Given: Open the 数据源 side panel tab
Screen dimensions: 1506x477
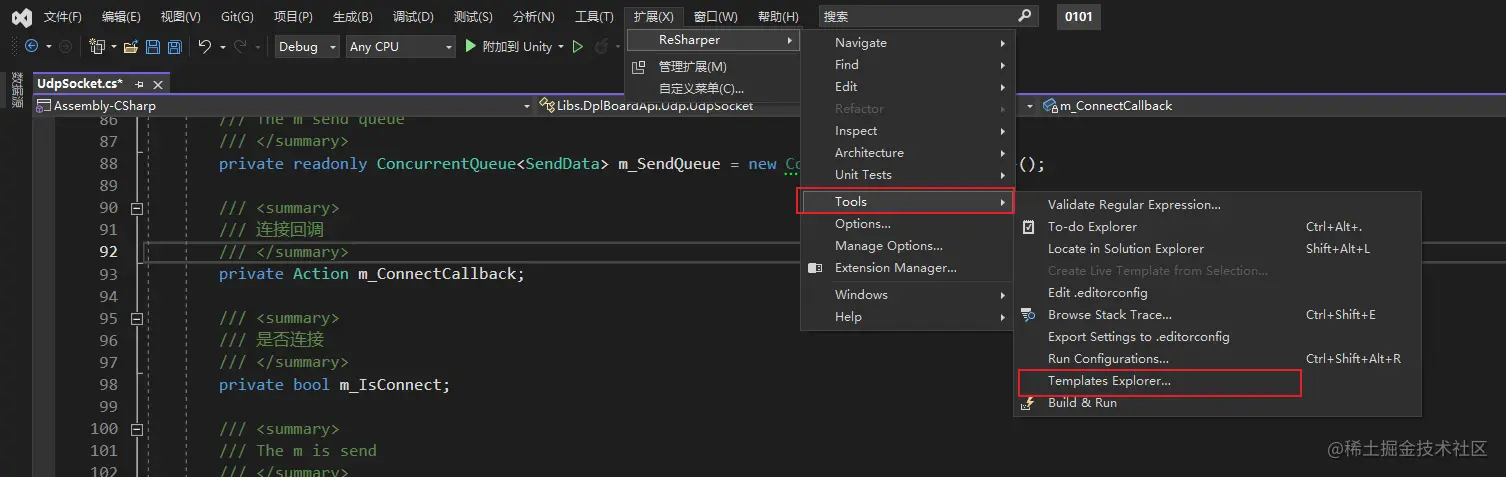Looking at the screenshot, I should click(x=17, y=89).
